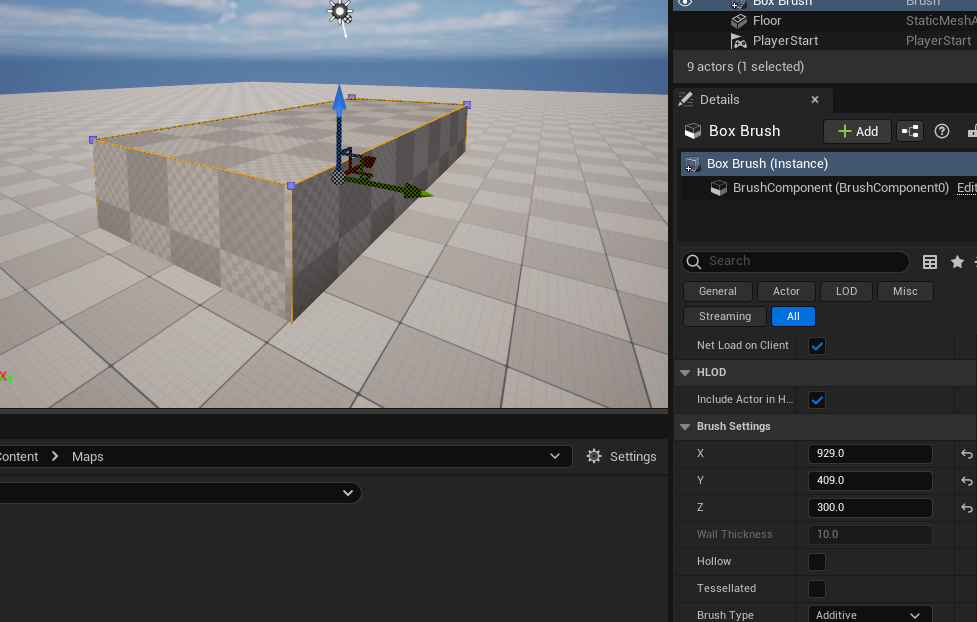Click the PlayerStart actor icon in Outliner

tap(738, 41)
